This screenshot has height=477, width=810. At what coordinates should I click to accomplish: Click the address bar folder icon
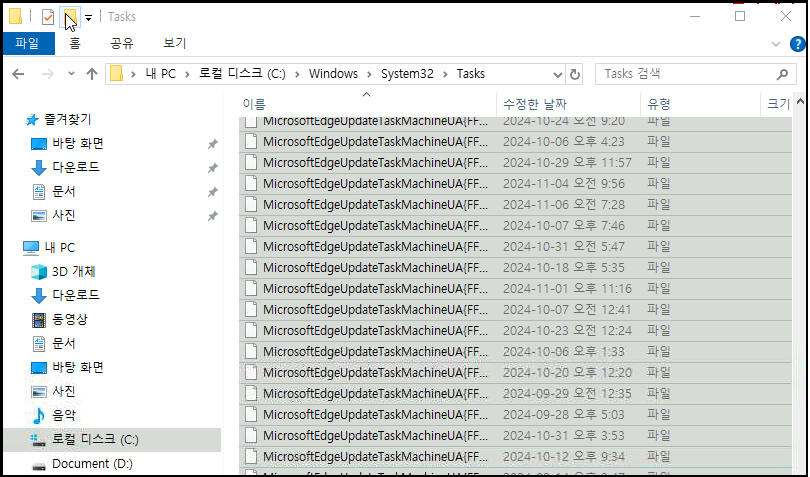pyautogui.click(x=117, y=74)
